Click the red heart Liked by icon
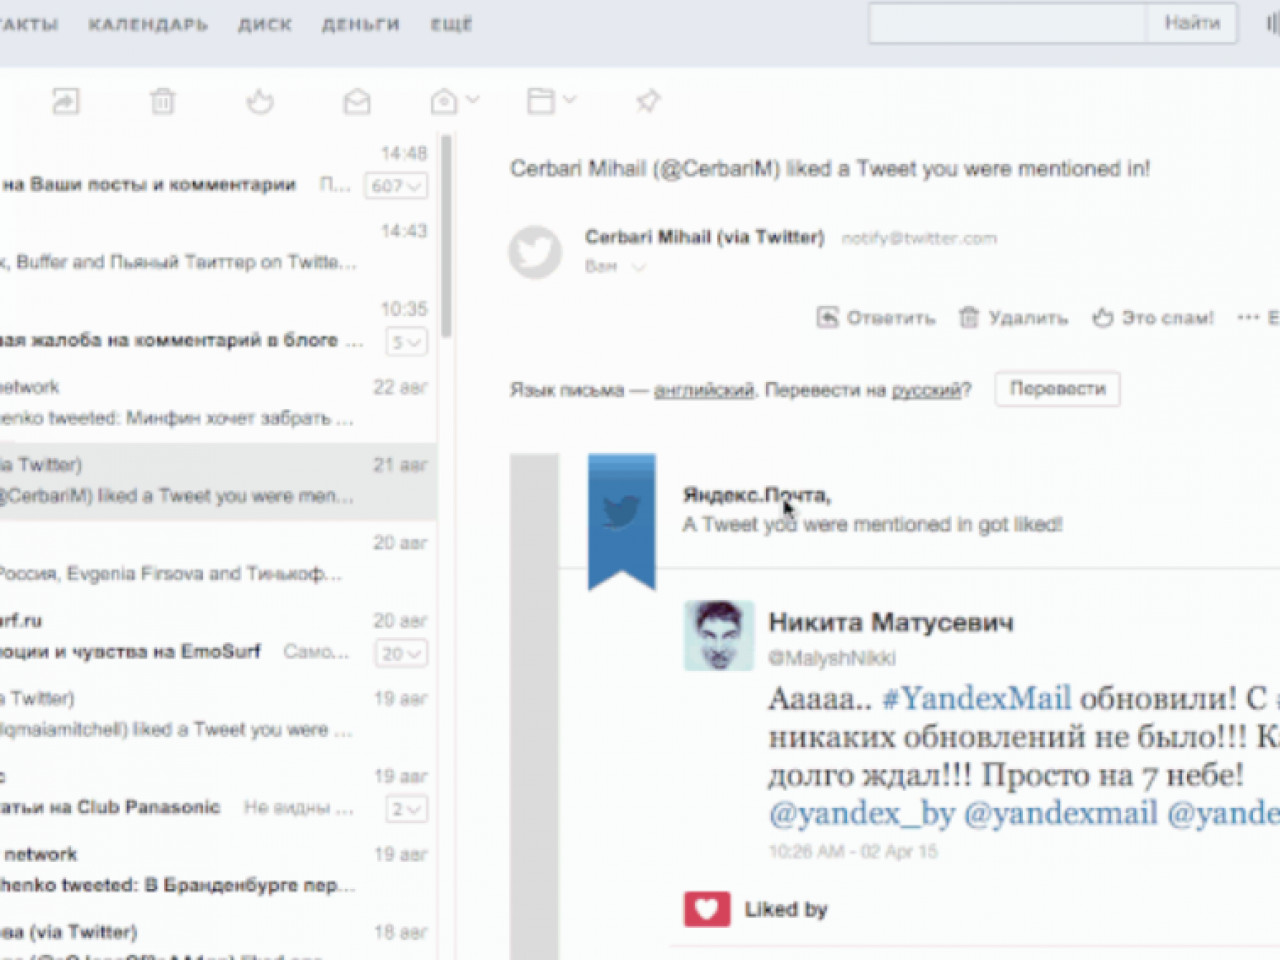1280x960 pixels. [x=707, y=909]
